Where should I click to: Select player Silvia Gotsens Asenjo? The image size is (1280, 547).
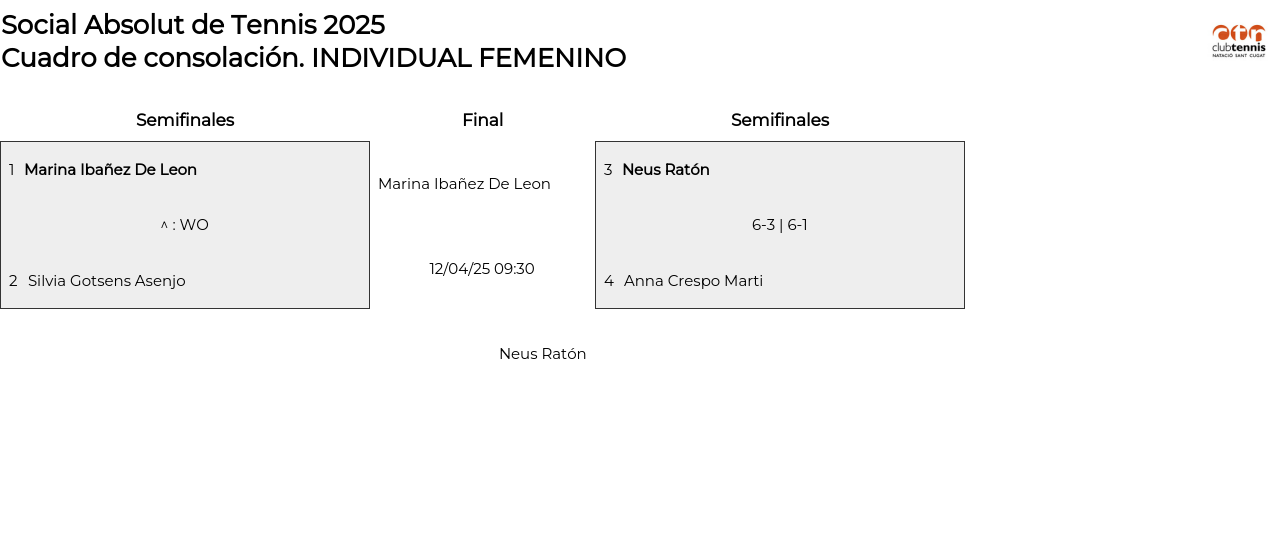(x=107, y=281)
